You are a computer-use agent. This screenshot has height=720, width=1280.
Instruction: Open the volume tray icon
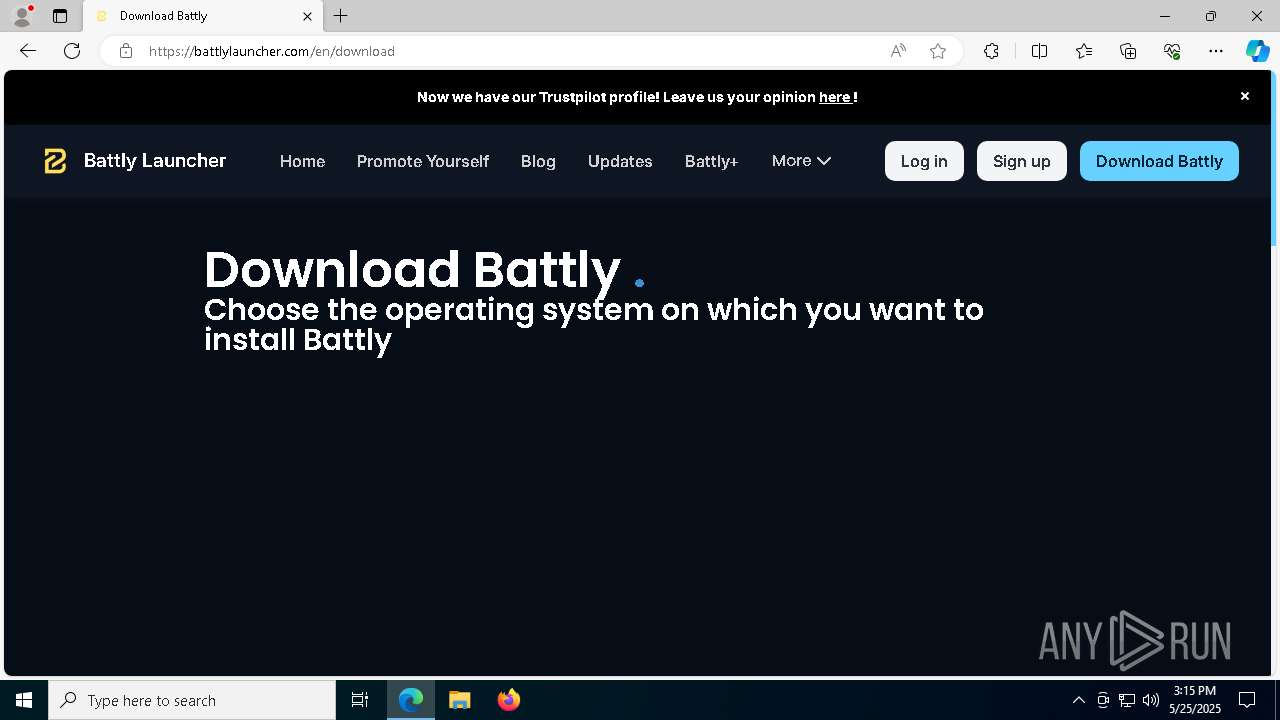tap(1150, 700)
